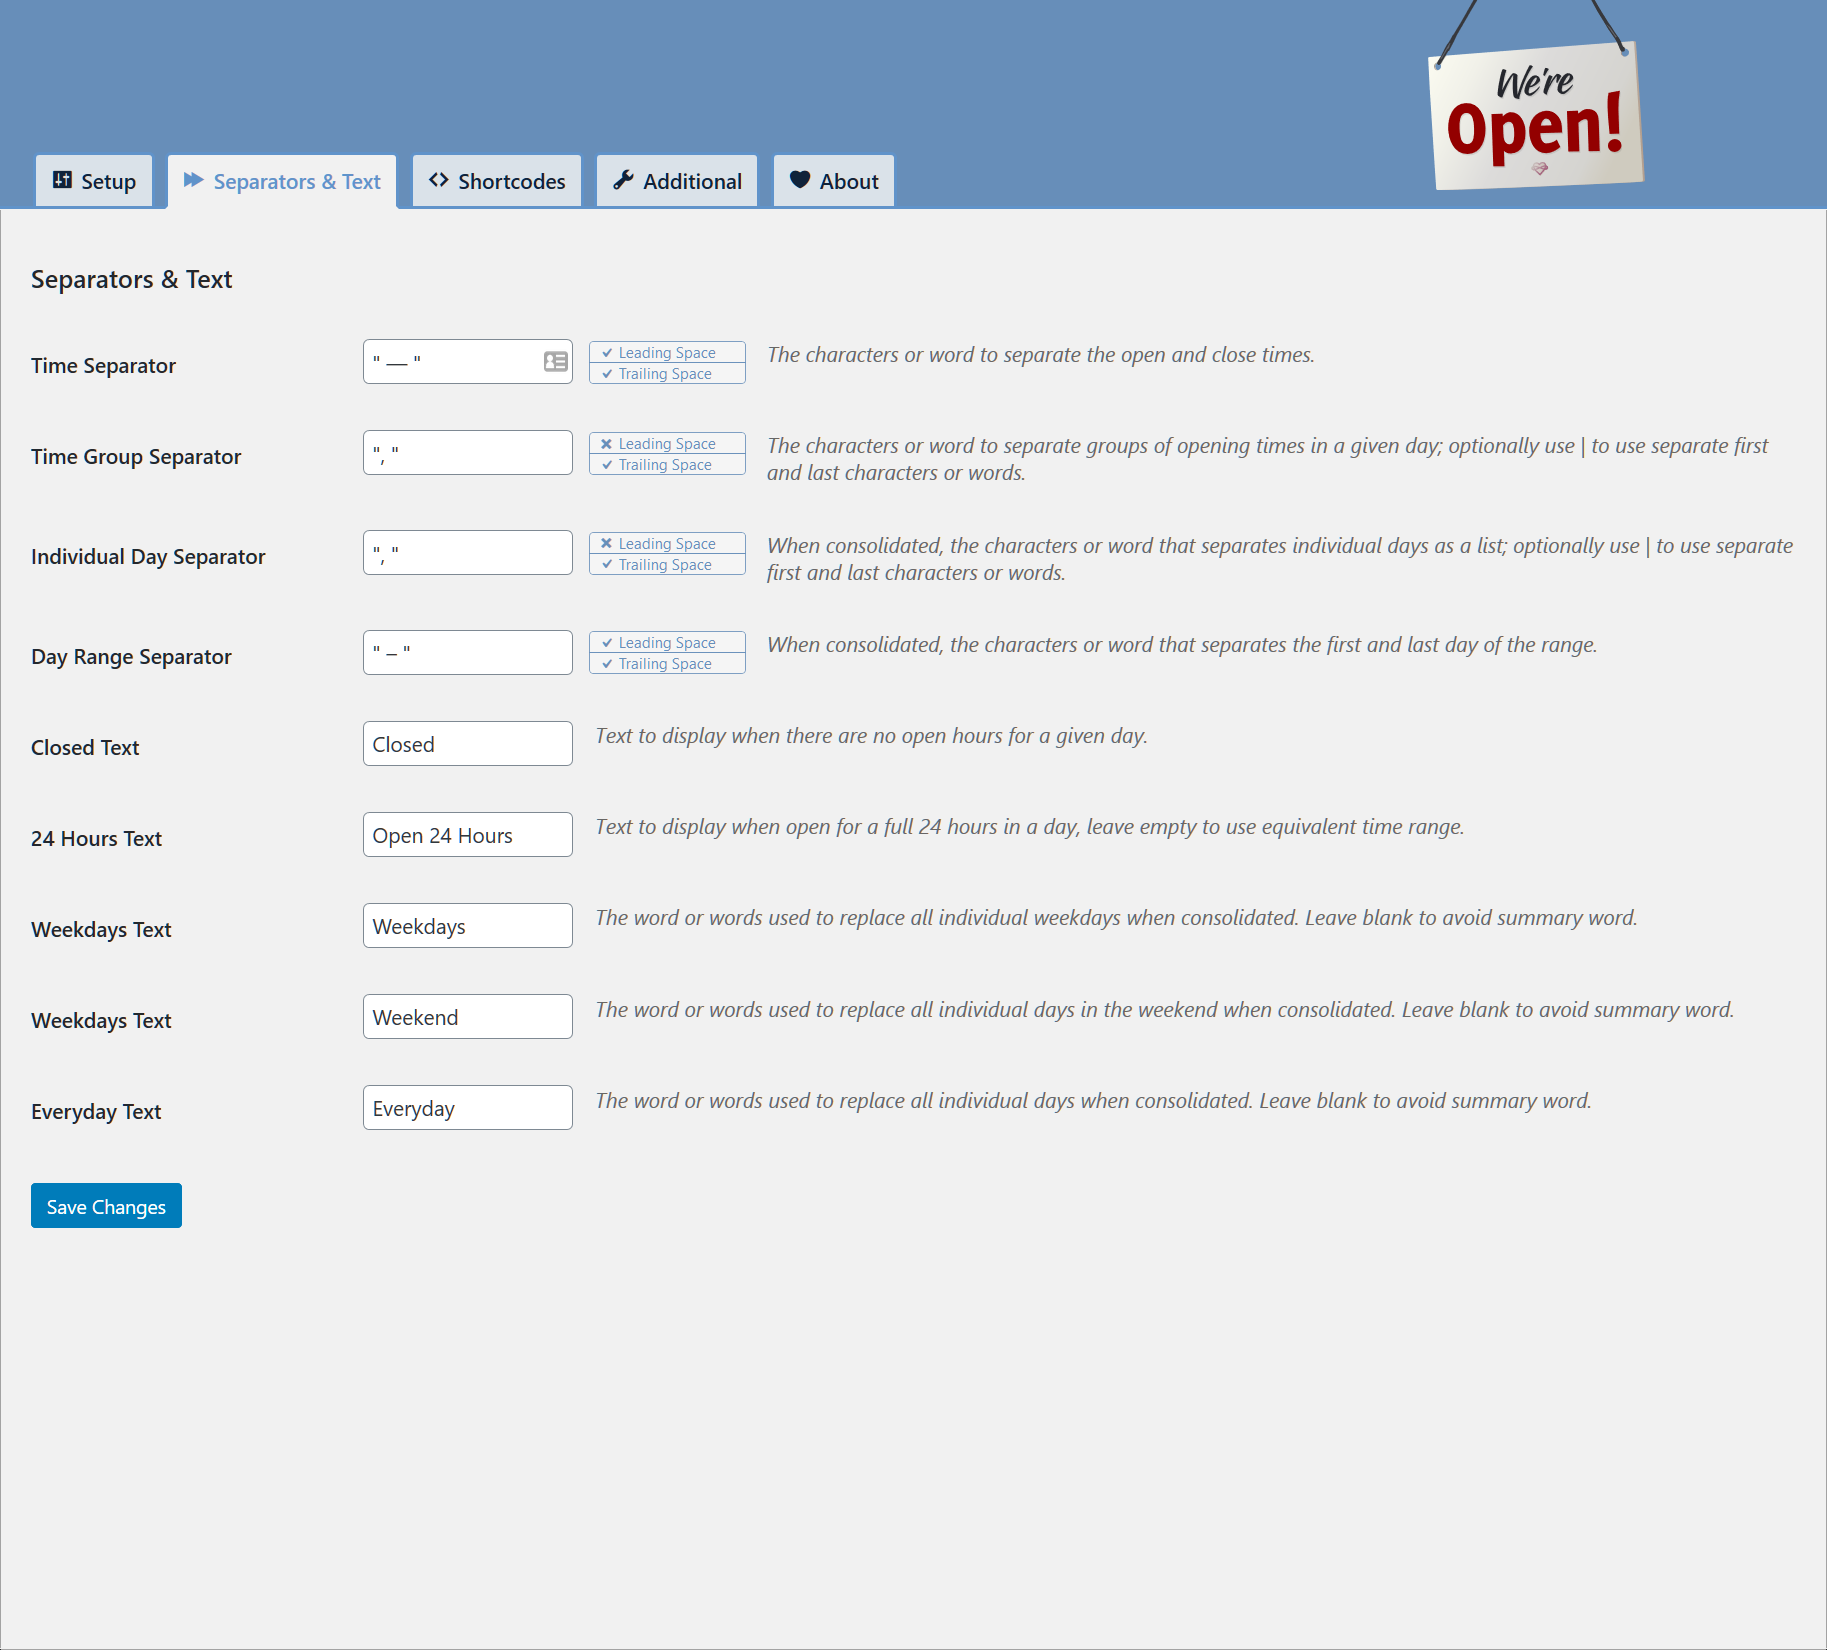This screenshot has width=1827, height=1650.
Task: Click the 24 Hours Text label
Action: [x=96, y=838]
